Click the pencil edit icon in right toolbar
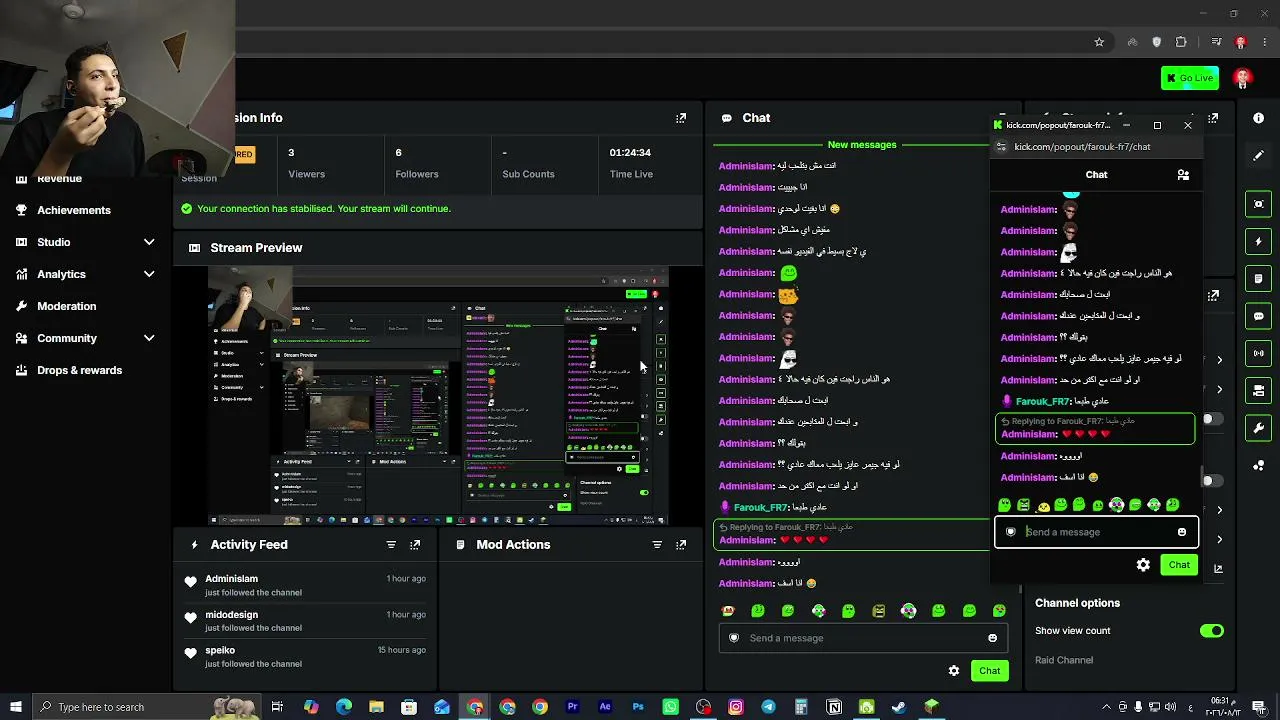The height and width of the screenshot is (720, 1280). pyautogui.click(x=1258, y=156)
